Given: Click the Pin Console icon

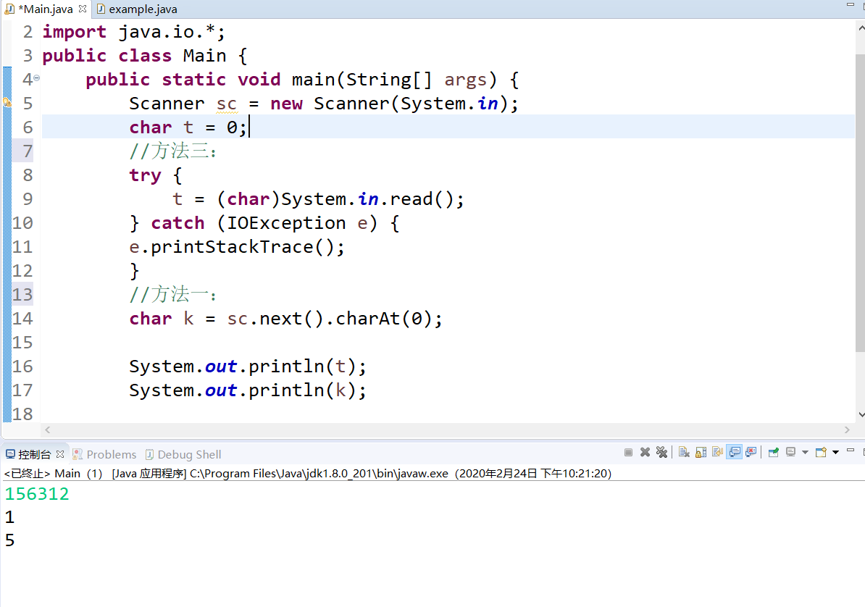Looking at the screenshot, I should coord(773,452).
